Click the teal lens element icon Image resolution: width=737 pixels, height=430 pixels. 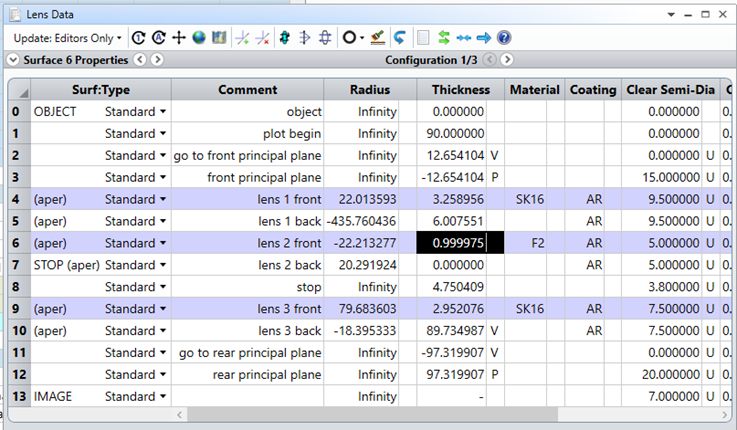[284, 38]
